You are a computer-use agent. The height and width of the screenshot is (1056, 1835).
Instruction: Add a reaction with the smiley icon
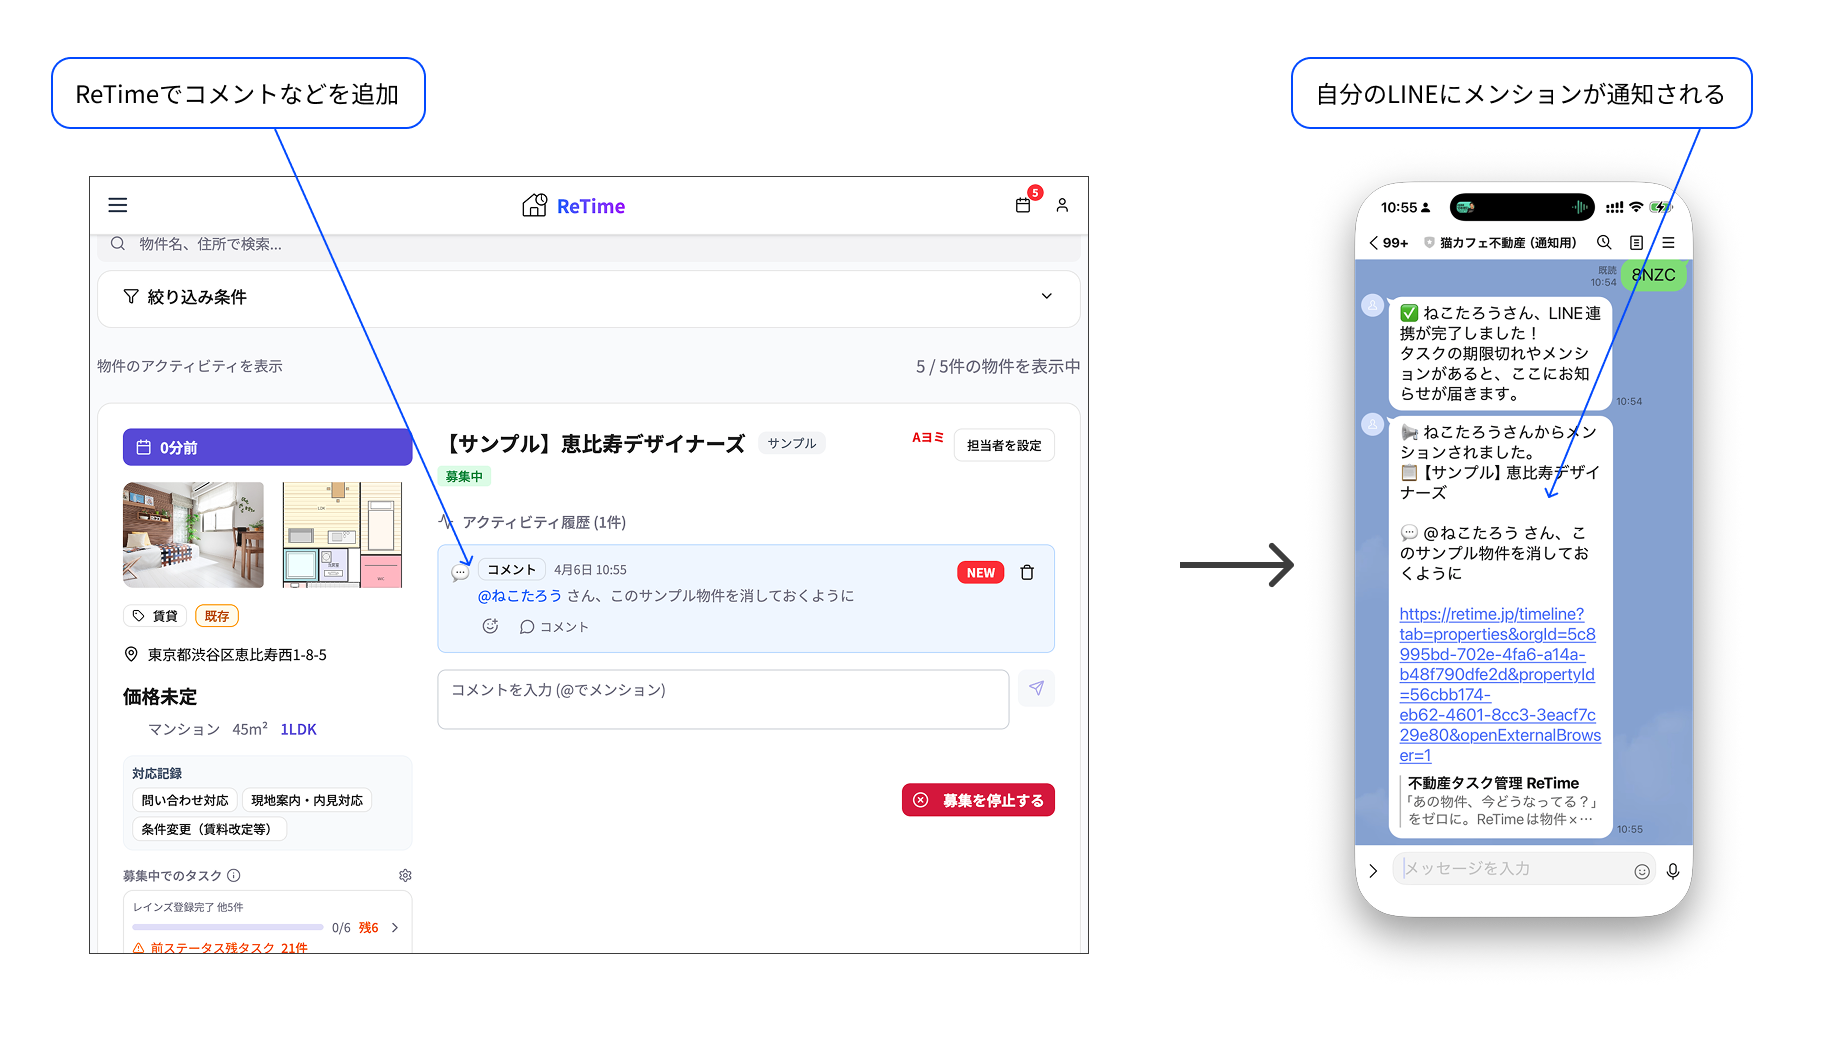pyautogui.click(x=490, y=626)
